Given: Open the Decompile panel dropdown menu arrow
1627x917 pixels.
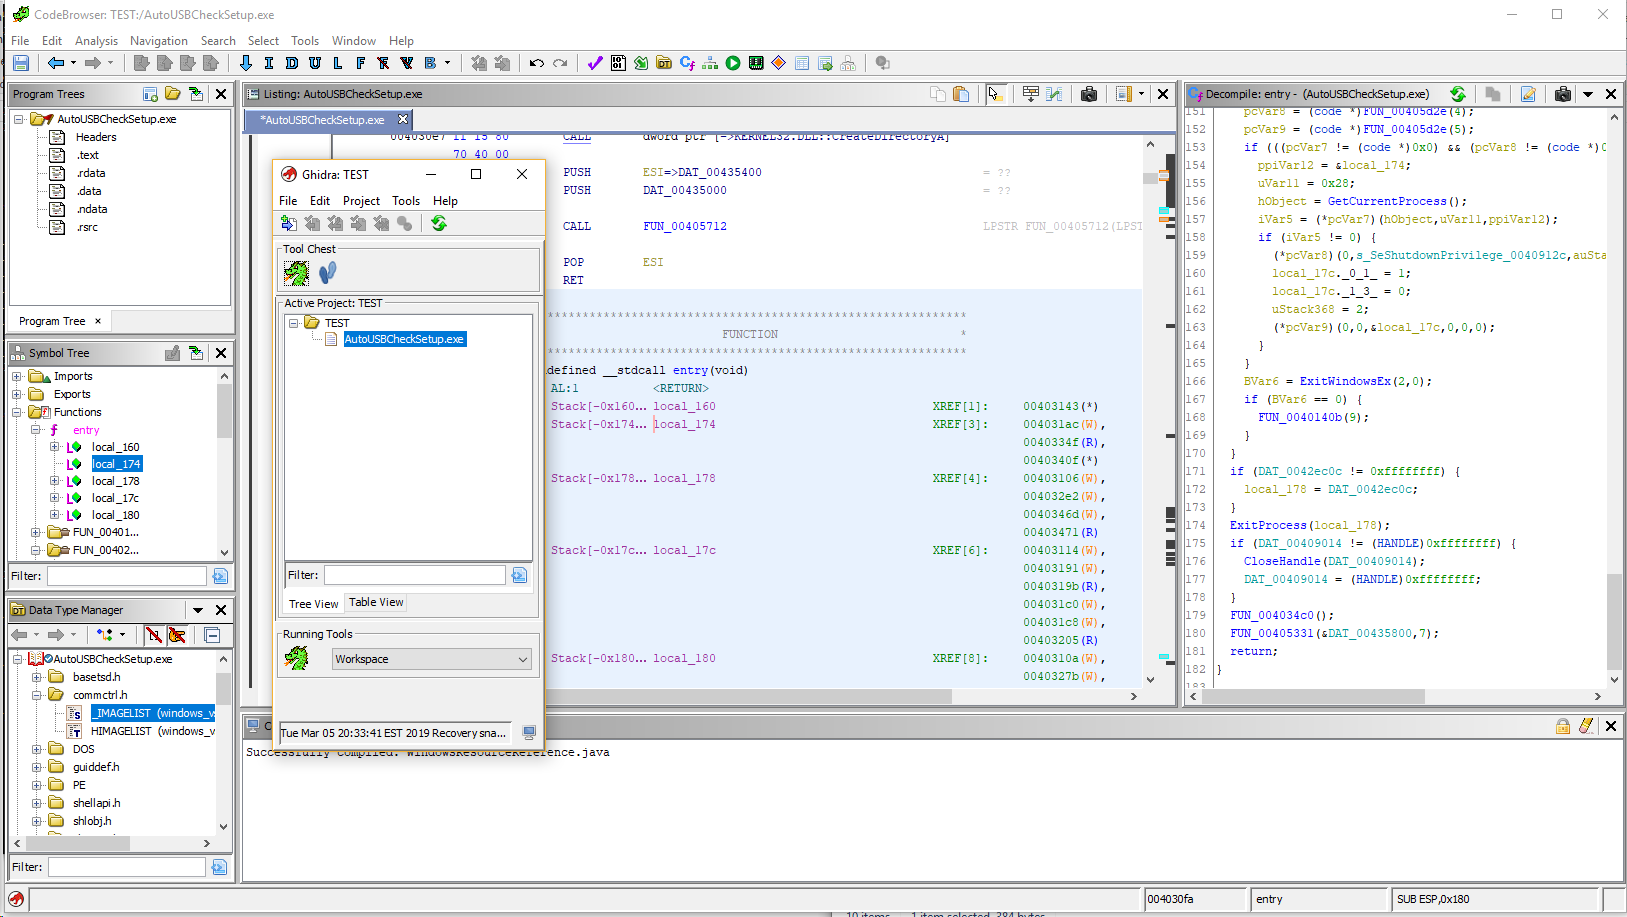Looking at the screenshot, I should [1587, 94].
